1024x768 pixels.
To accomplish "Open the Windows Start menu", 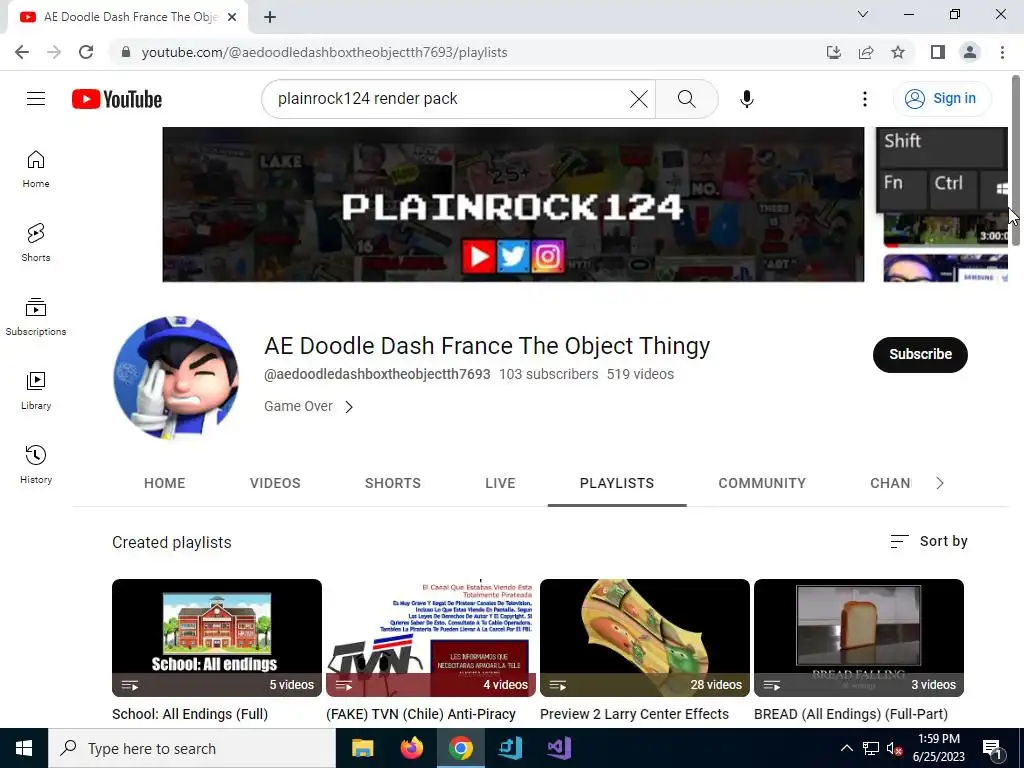I will click(24, 748).
